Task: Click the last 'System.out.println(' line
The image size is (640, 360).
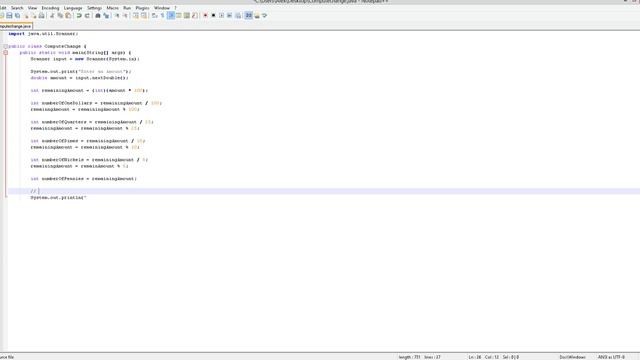Action: (x=58, y=198)
